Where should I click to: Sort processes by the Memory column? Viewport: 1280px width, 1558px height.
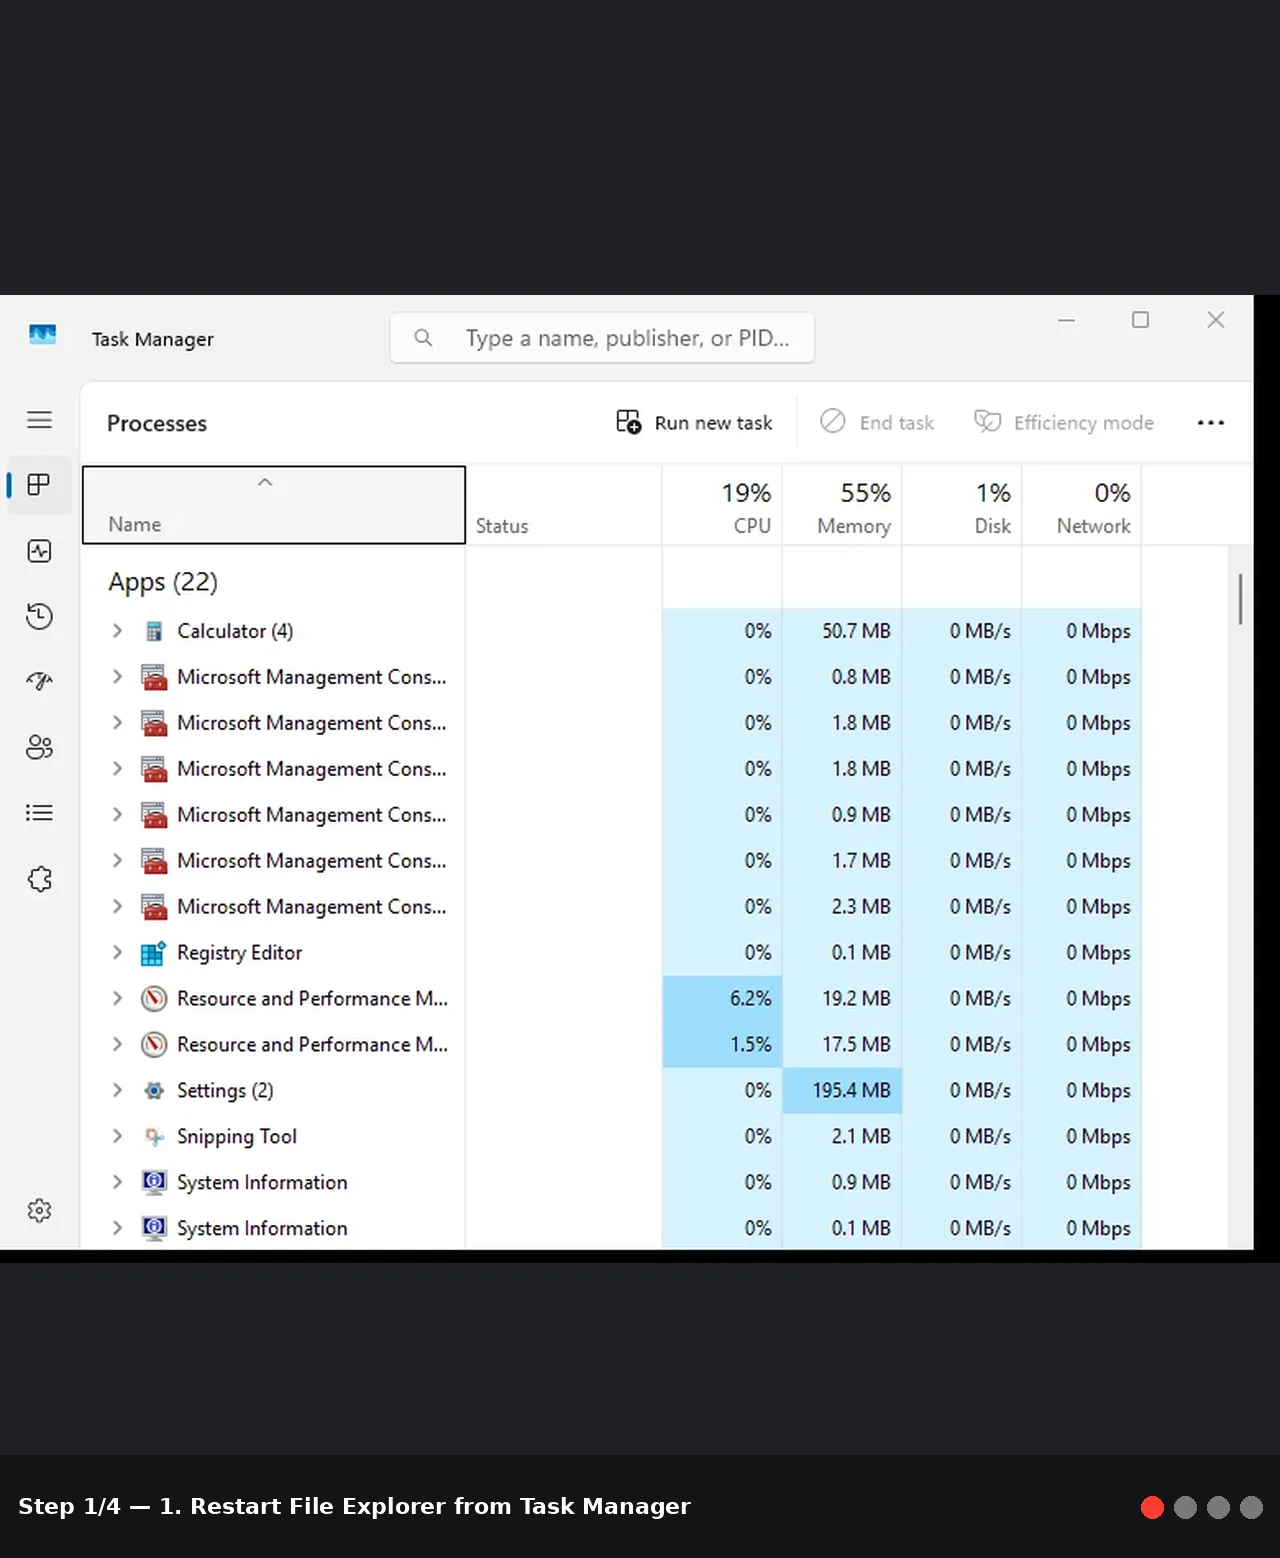(842, 507)
